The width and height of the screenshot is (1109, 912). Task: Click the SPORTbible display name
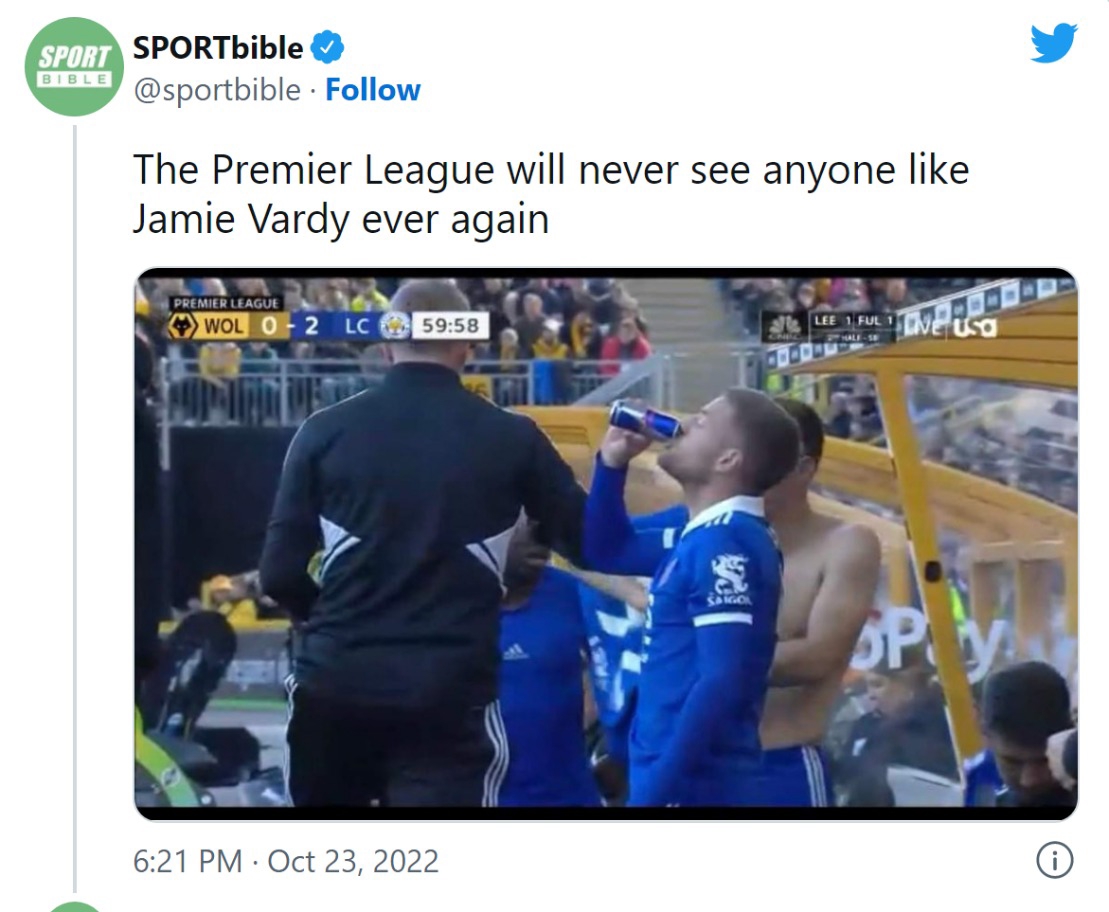[218, 48]
